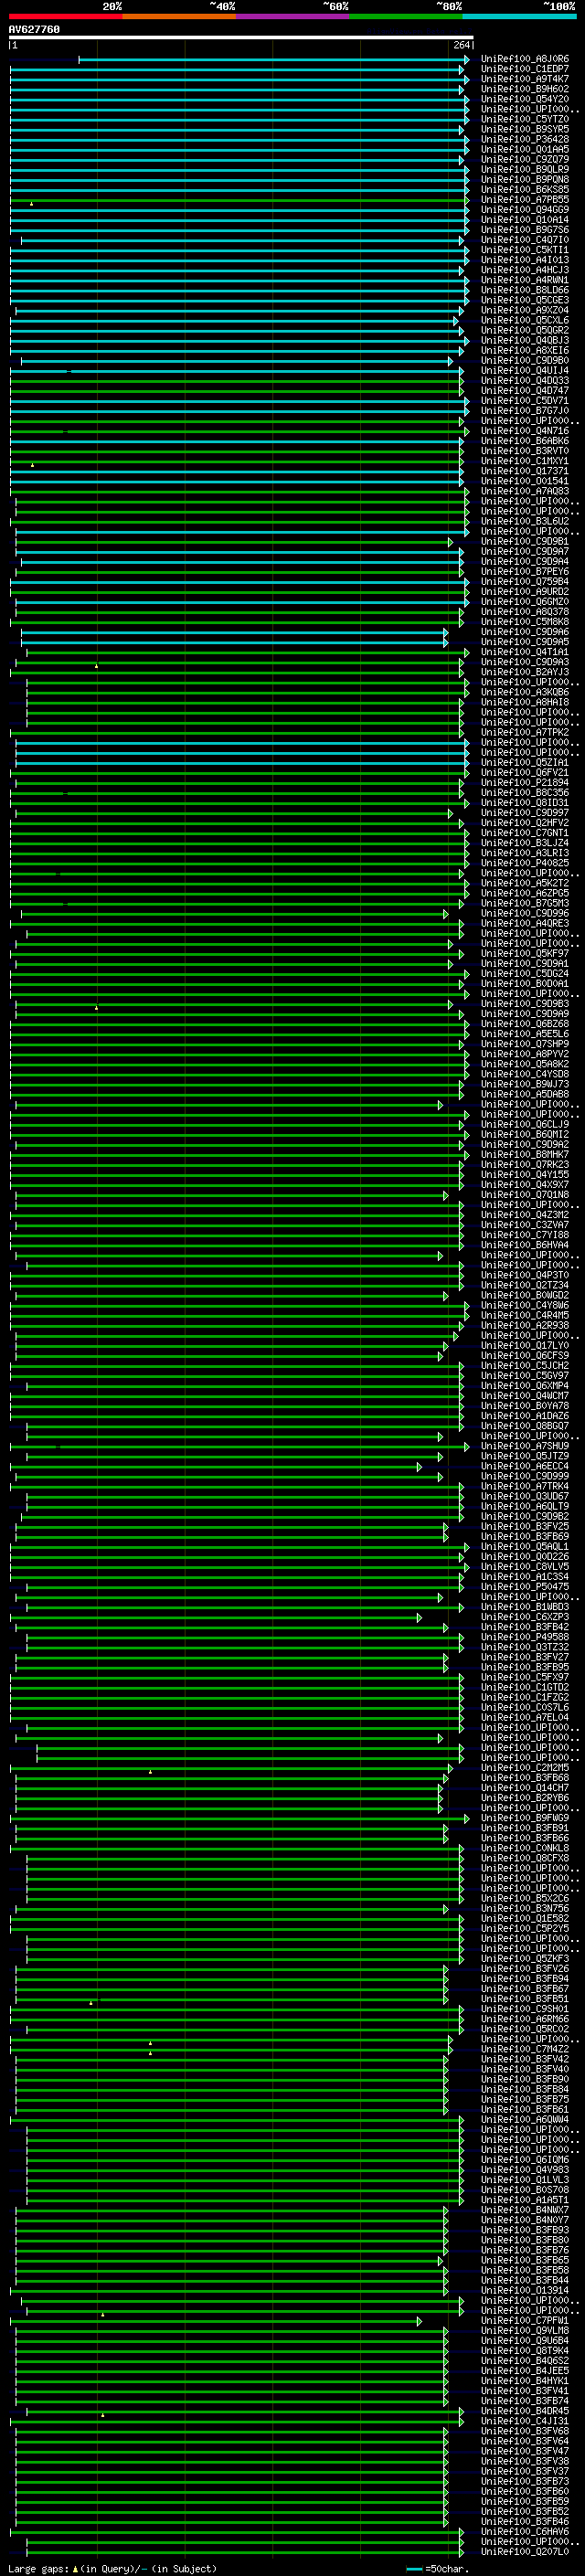Screen dimensions: 585x2576
Task: Click label UniRef100_A7SHU9
Action: coord(525,1446)
